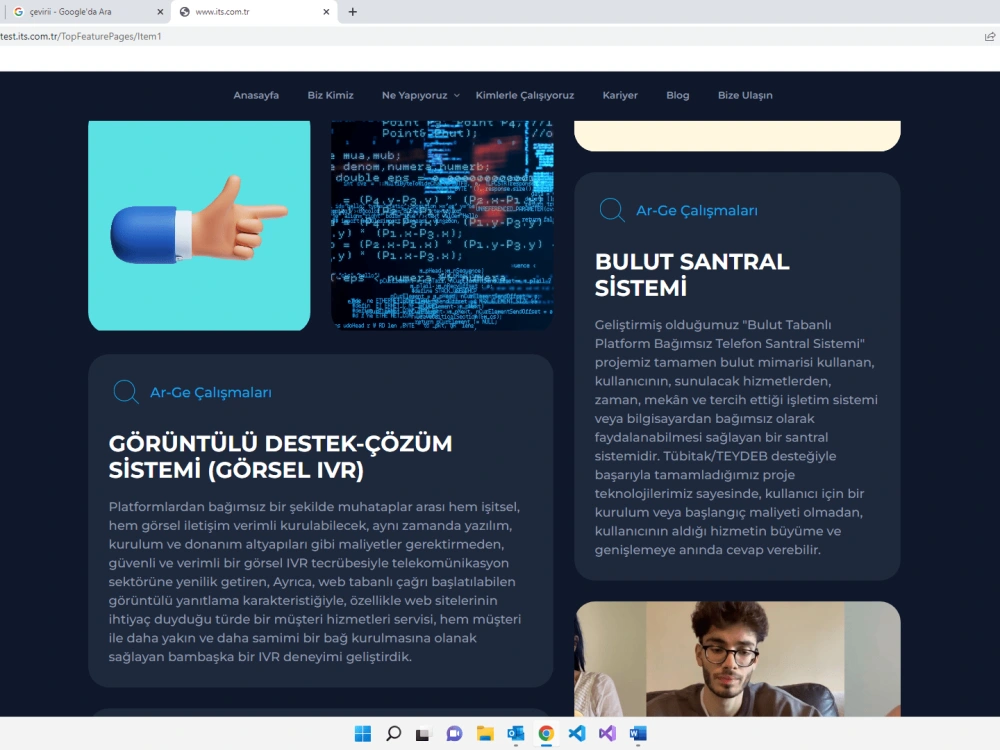The height and width of the screenshot is (750, 1000).
Task: Click the share page icon in address bar
Action: [x=990, y=36]
